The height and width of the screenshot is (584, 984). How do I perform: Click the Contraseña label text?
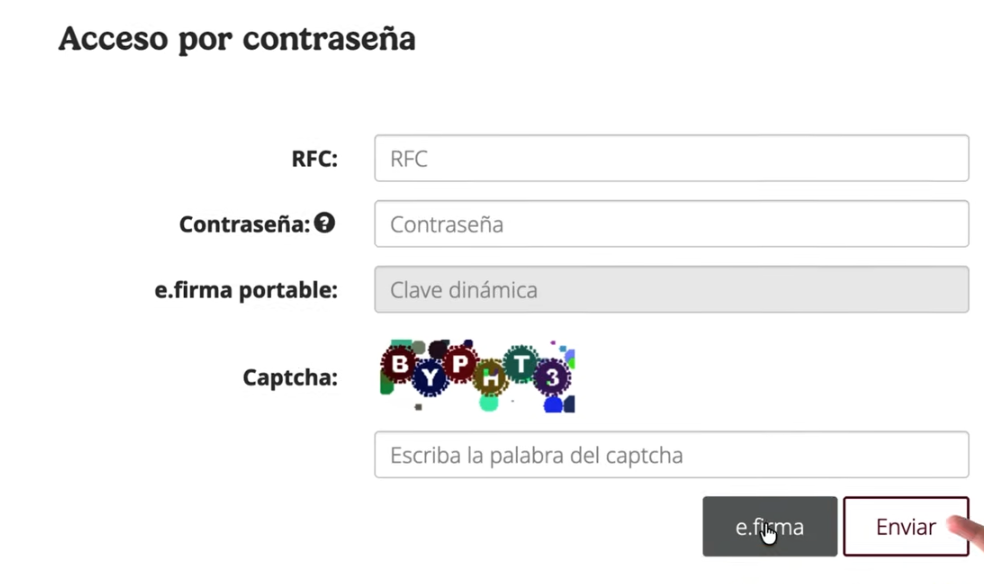(x=245, y=224)
